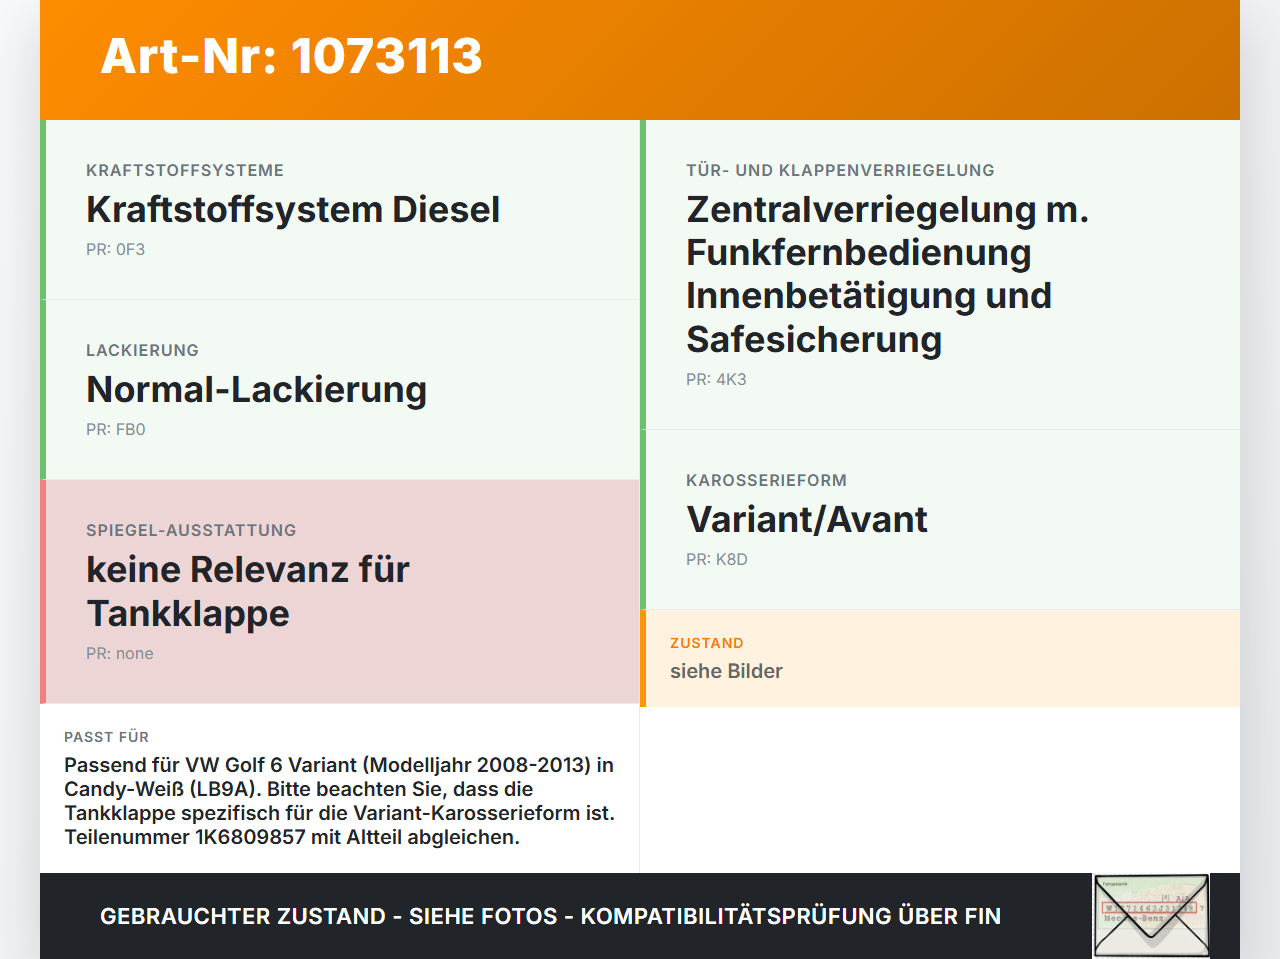Click the 'PASST FÜR' label

click(106, 737)
